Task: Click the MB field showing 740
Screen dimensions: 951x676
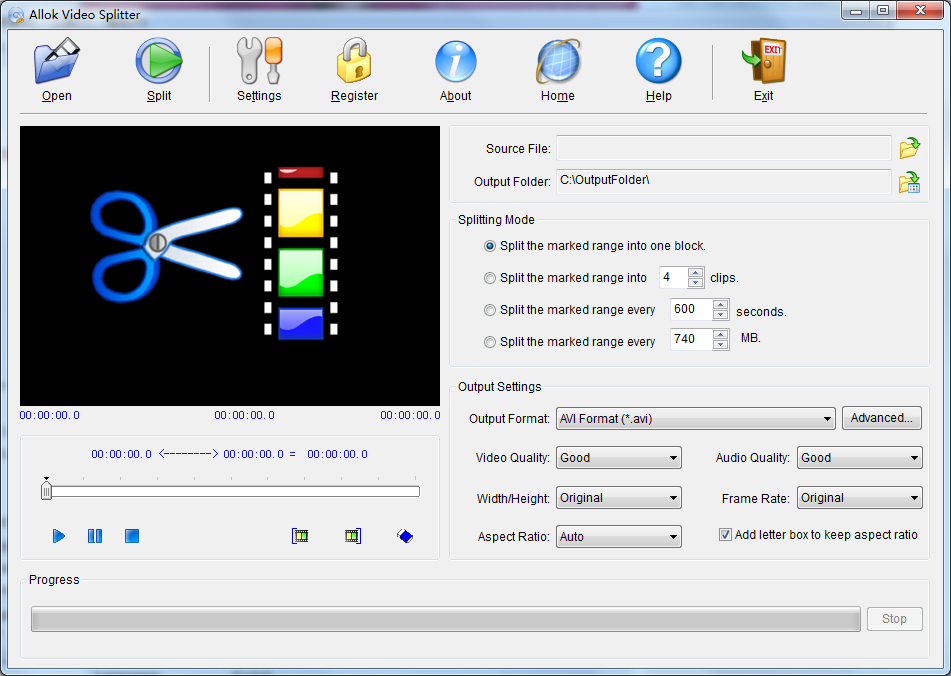Action: [692, 340]
